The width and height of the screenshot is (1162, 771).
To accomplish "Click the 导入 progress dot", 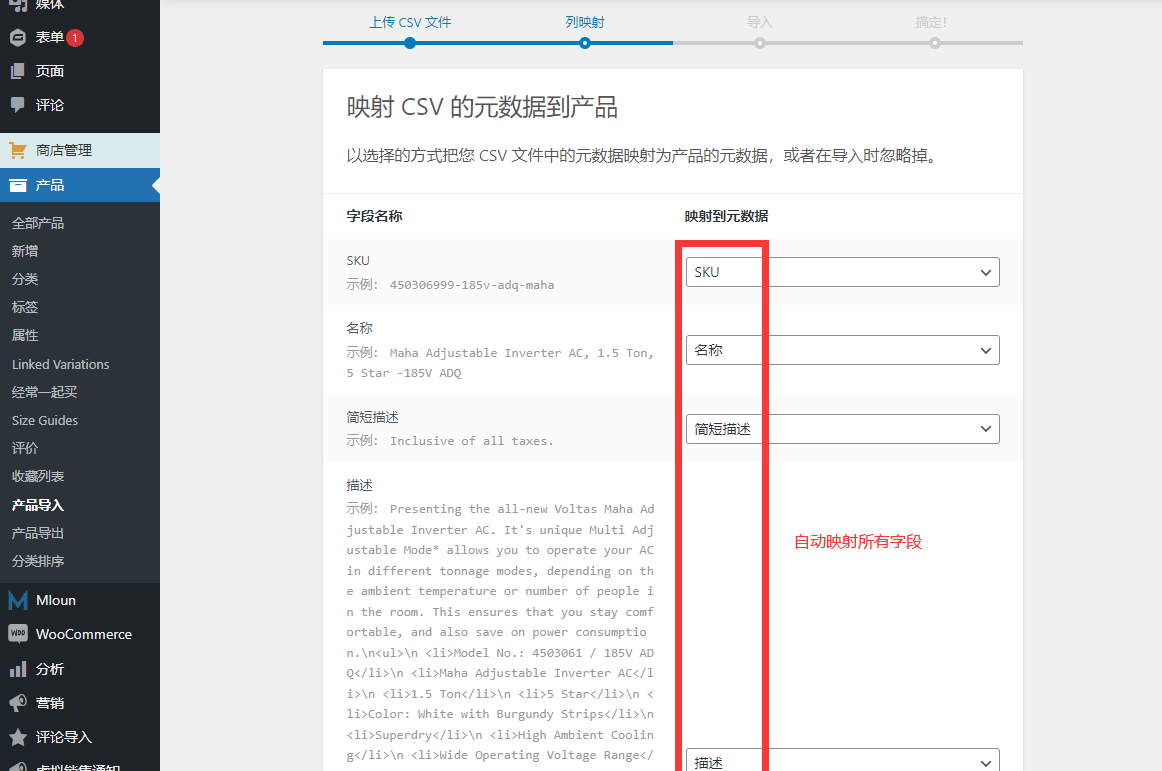I will coord(760,43).
